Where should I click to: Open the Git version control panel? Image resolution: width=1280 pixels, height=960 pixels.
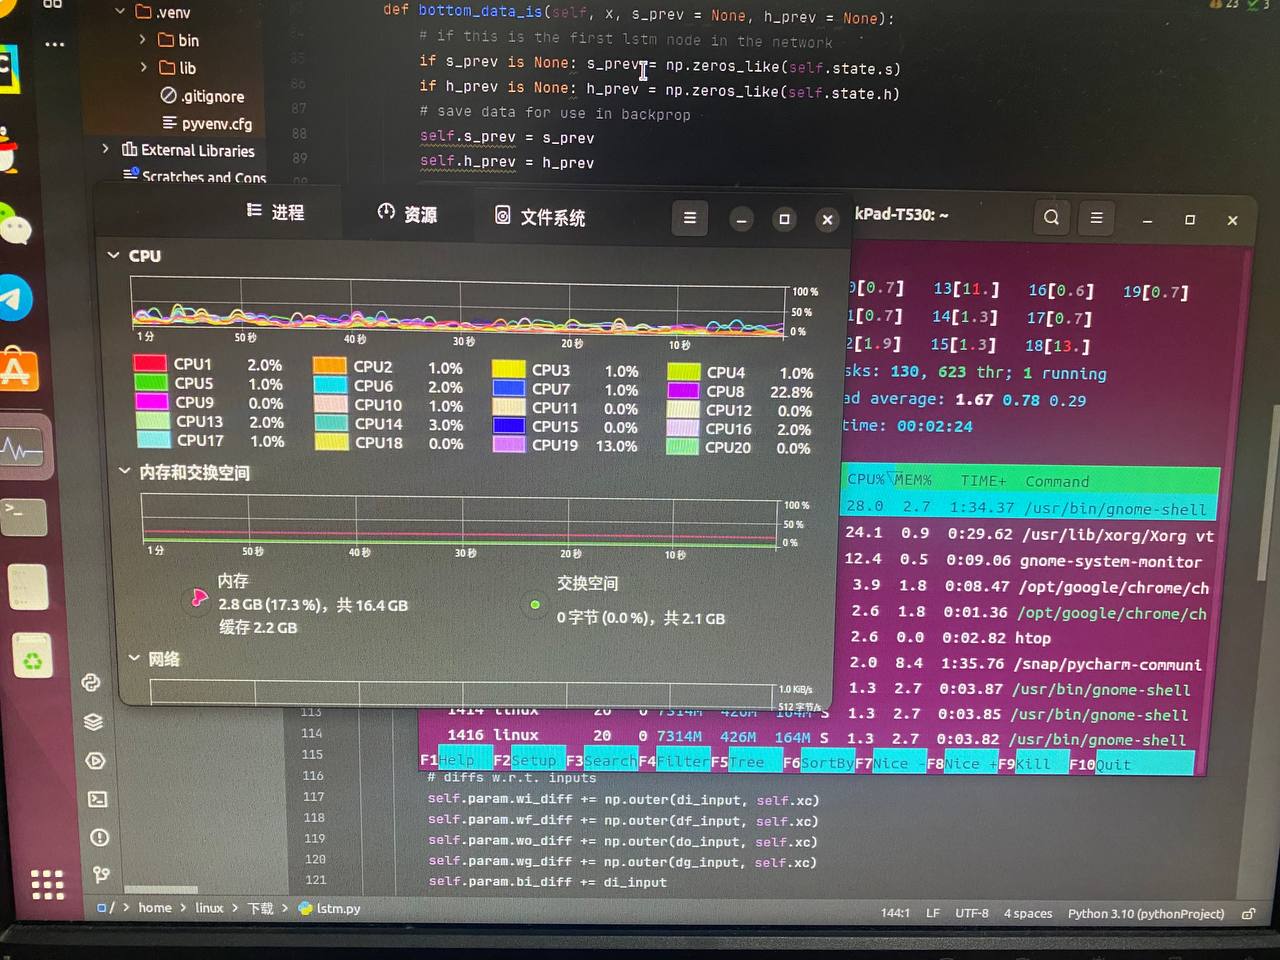(x=101, y=875)
